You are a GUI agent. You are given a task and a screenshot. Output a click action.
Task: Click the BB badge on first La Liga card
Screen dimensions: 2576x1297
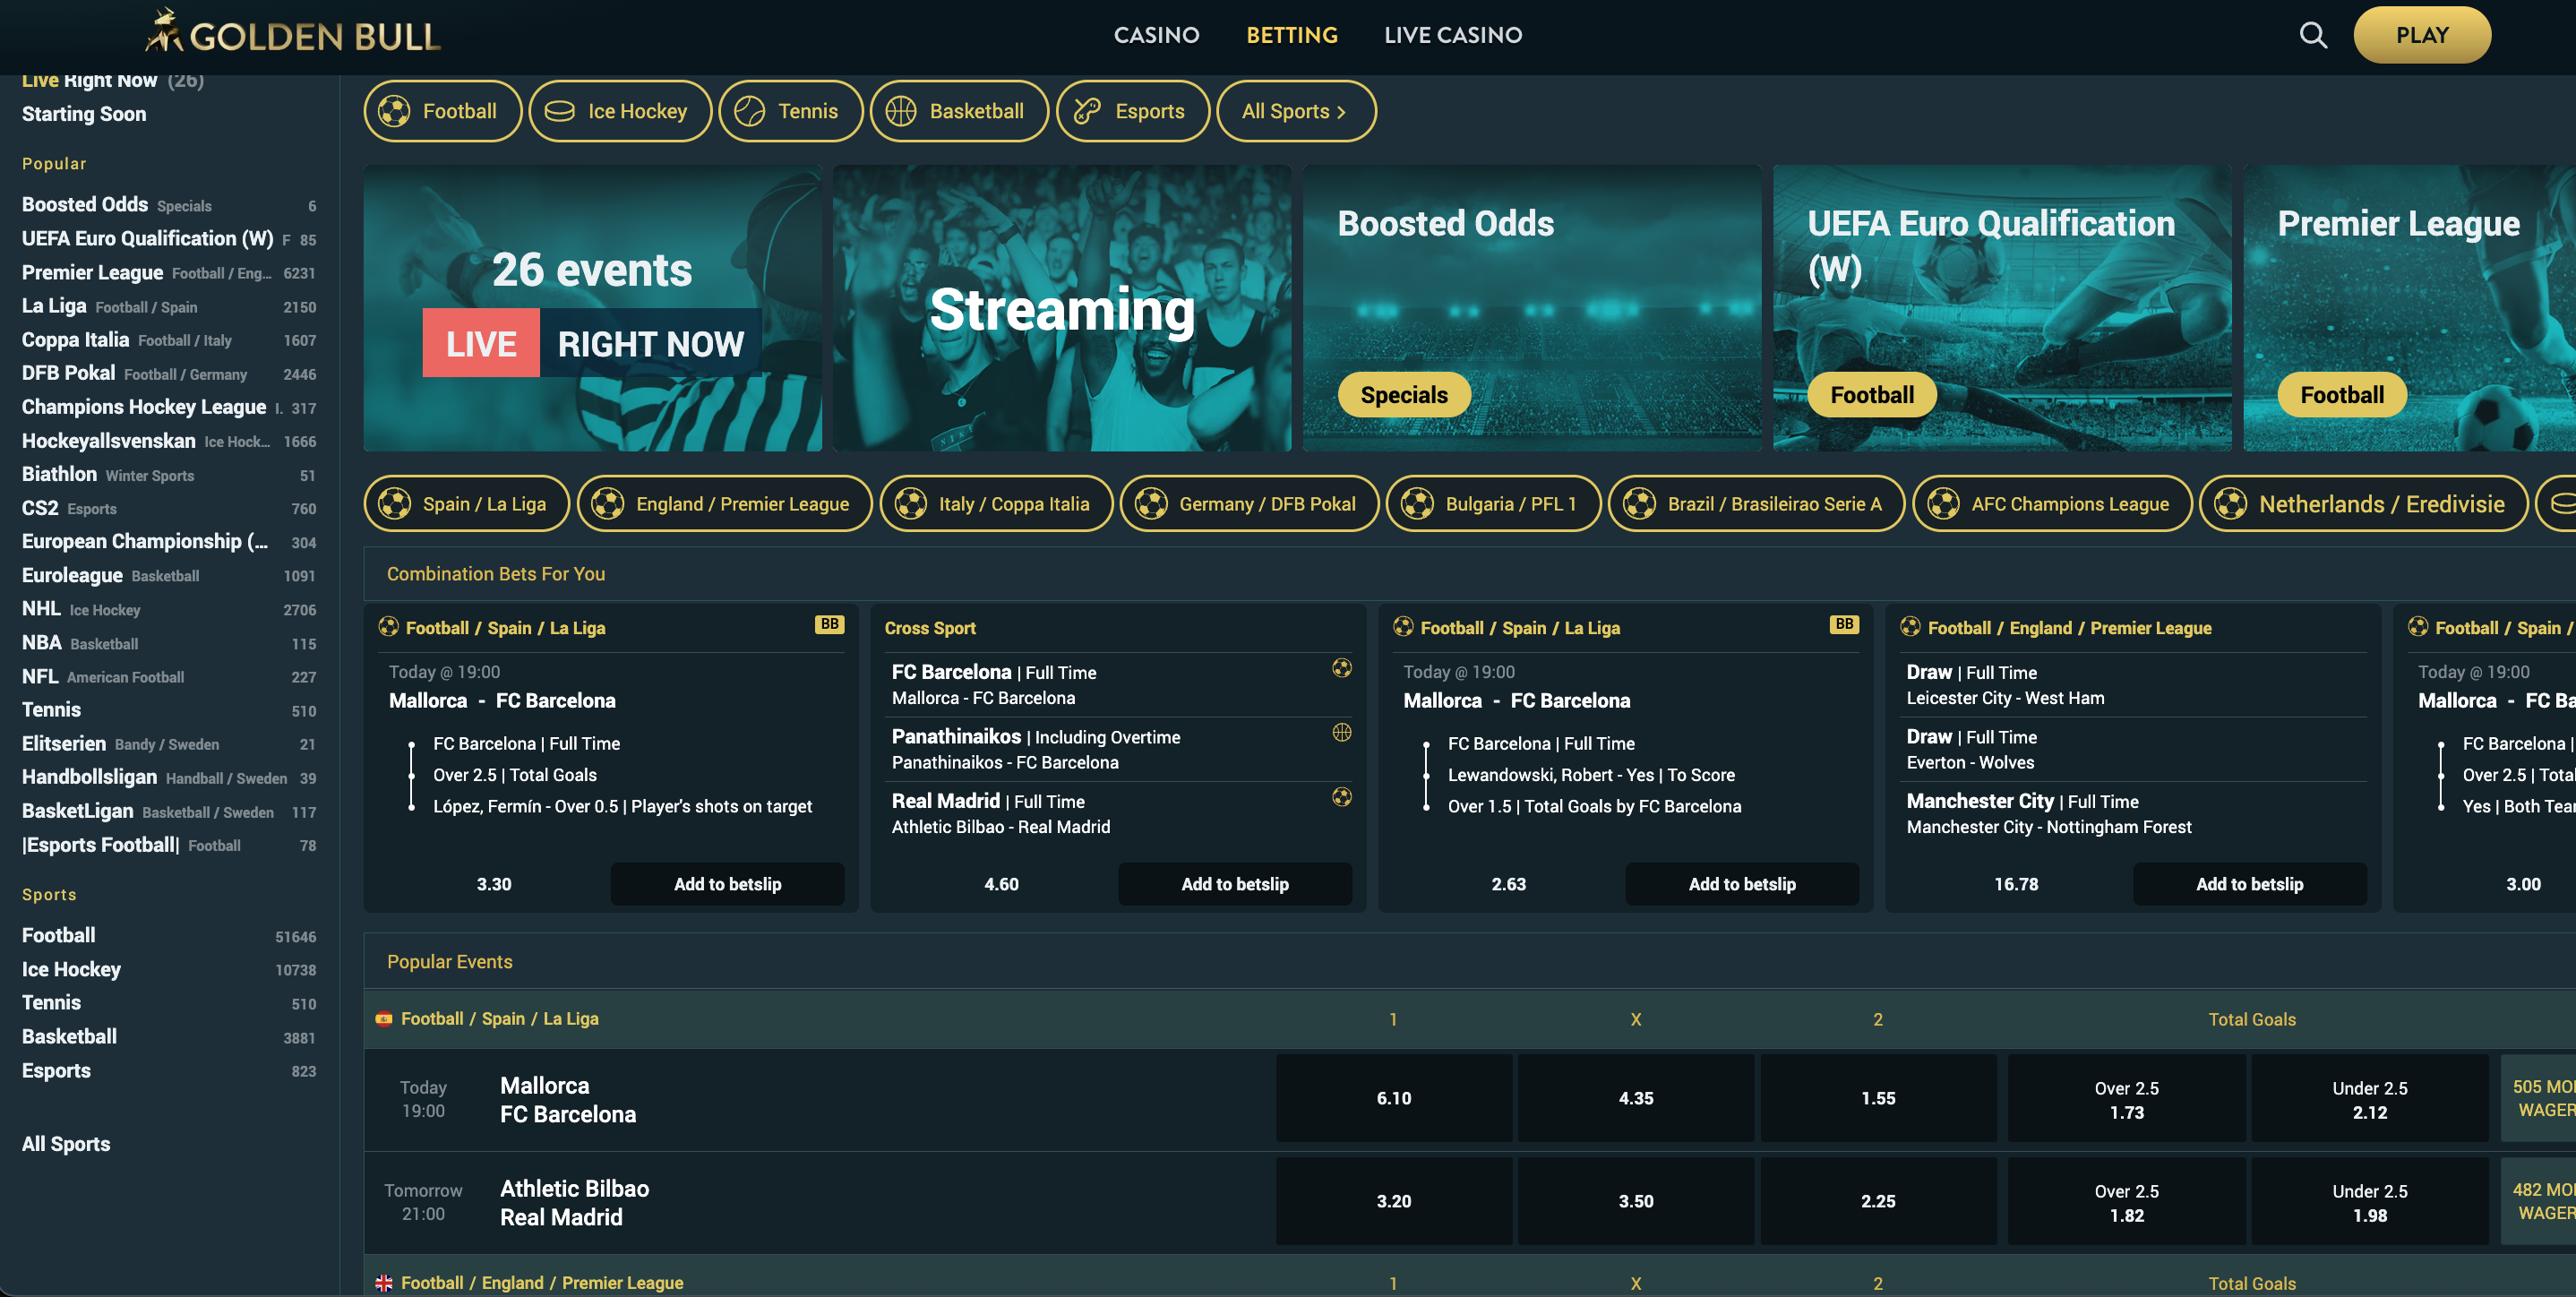[829, 624]
